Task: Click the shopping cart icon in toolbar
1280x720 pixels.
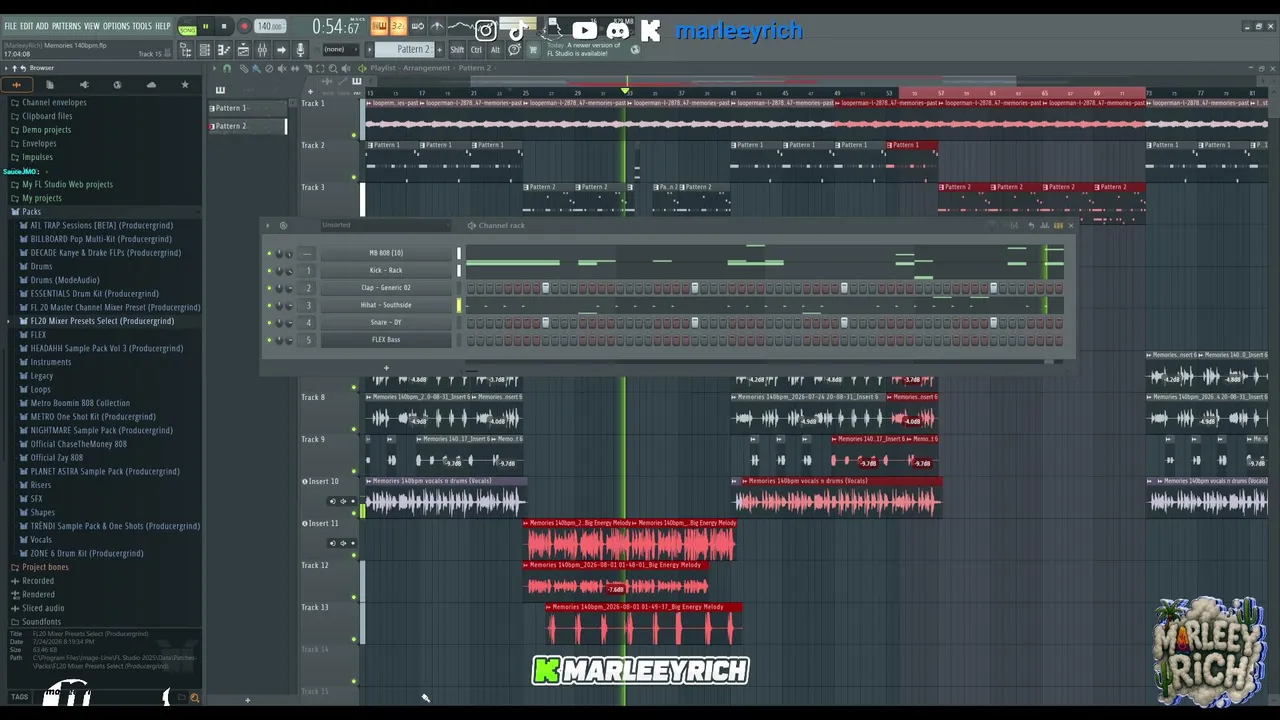Action: click(x=533, y=50)
